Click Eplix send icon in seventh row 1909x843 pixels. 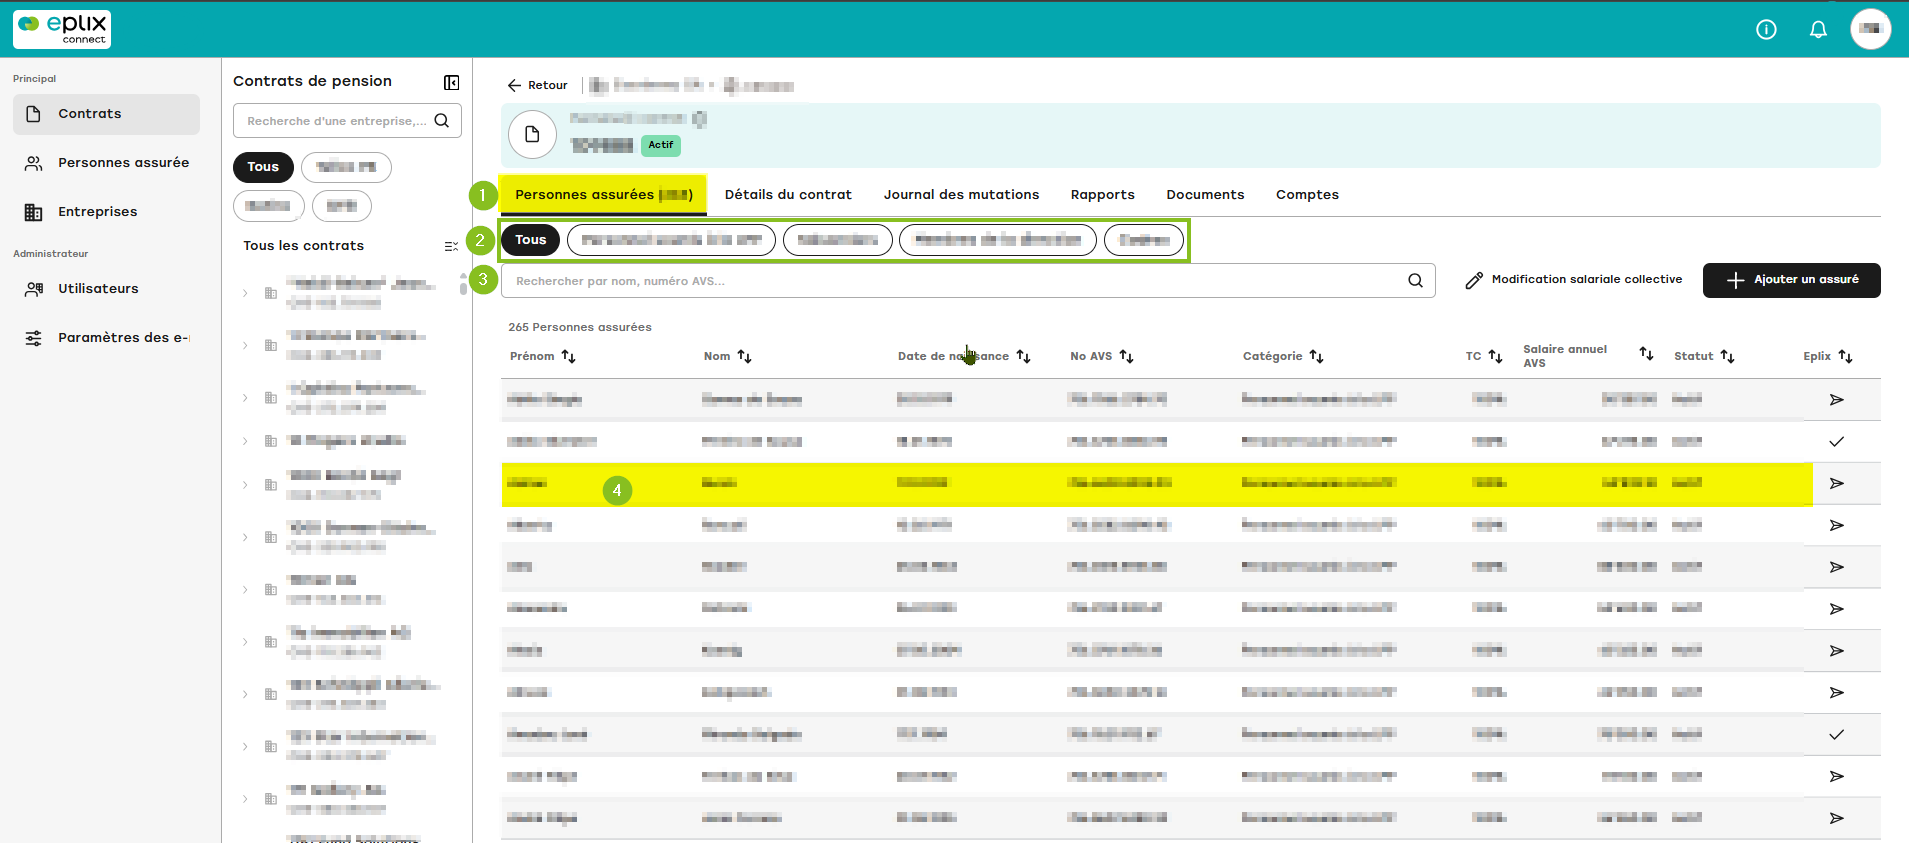1836,651
